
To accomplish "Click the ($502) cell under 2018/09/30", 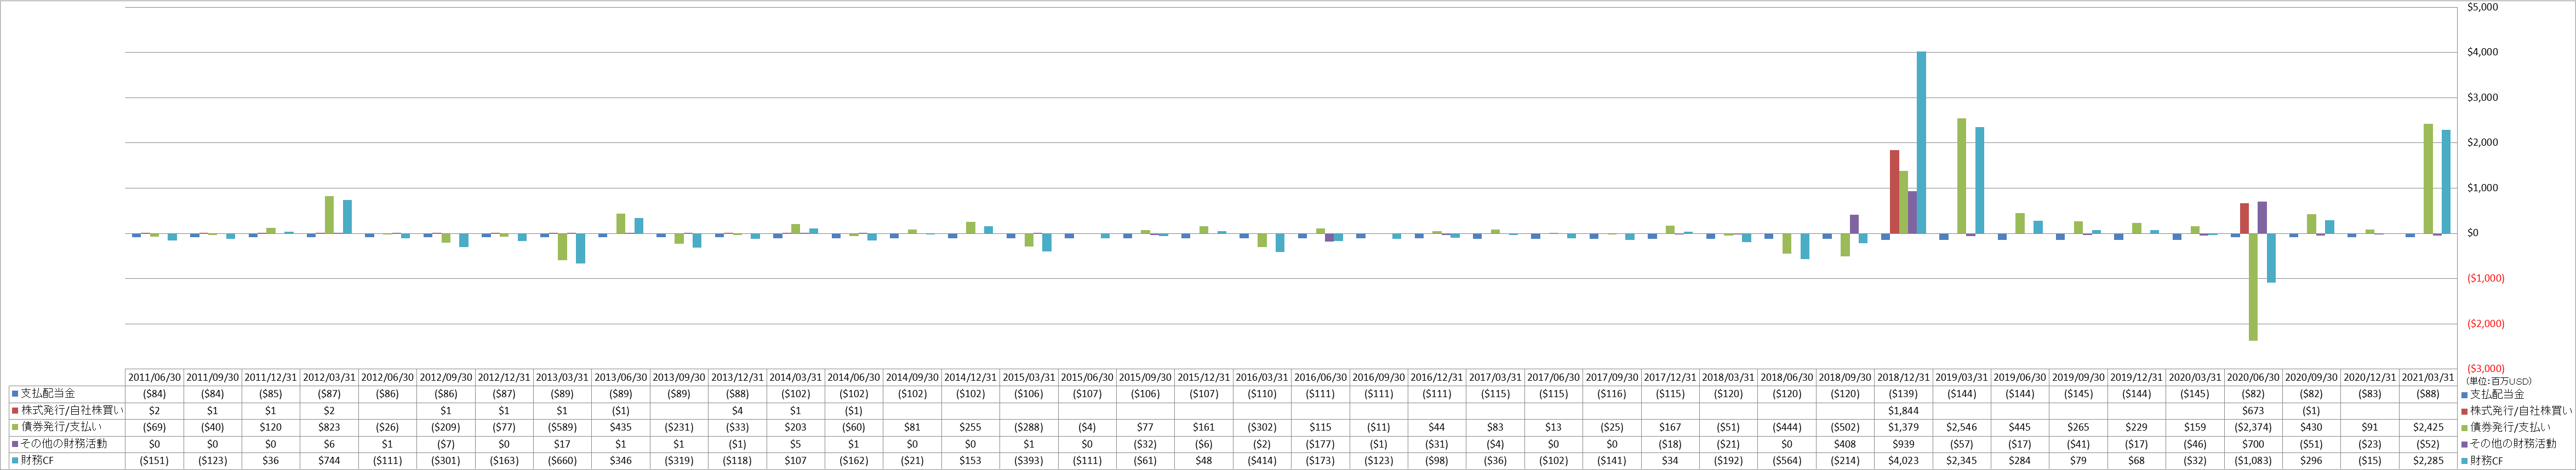I will coord(1845,427).
